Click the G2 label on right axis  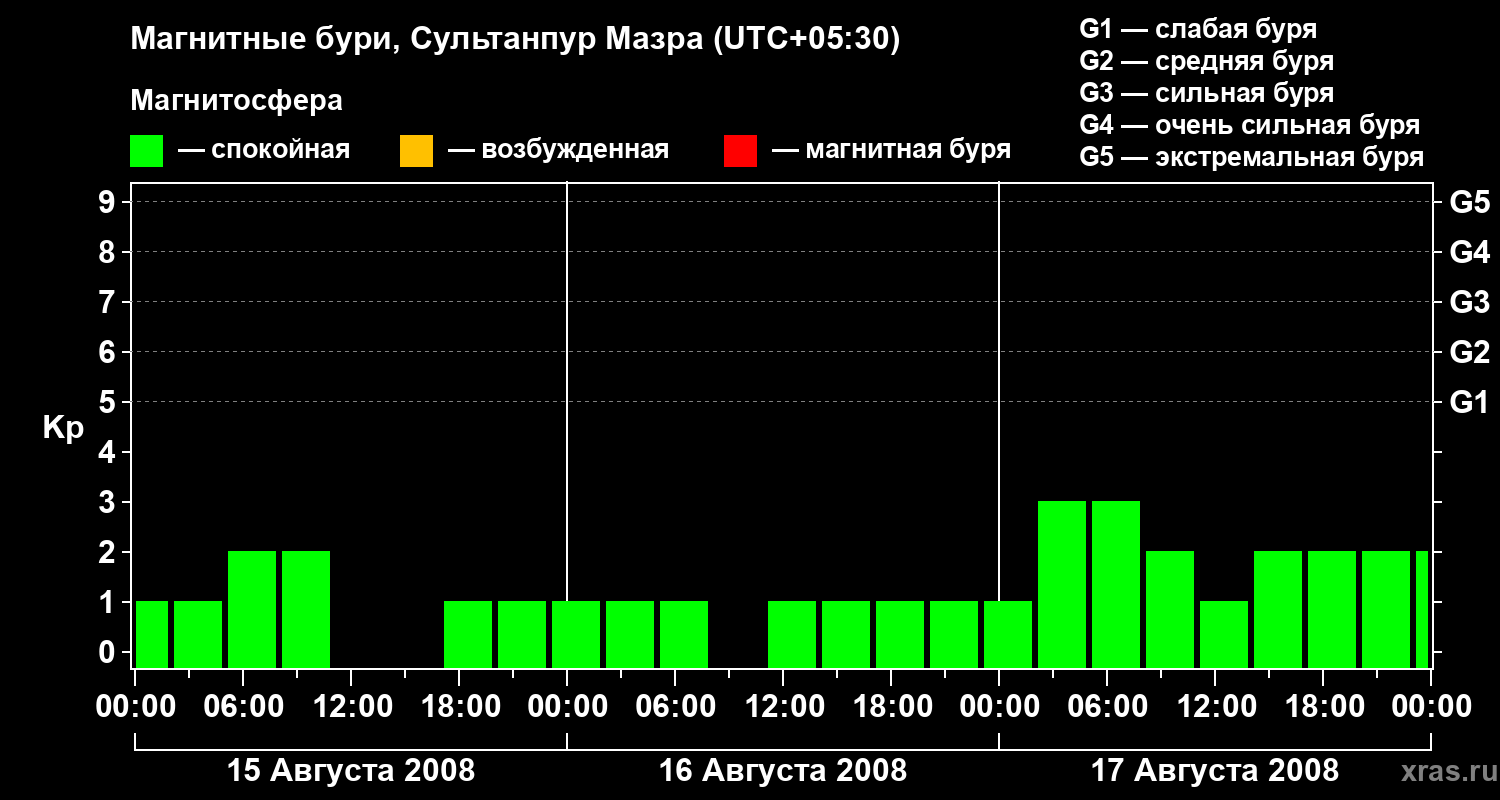click(1470, 353)
